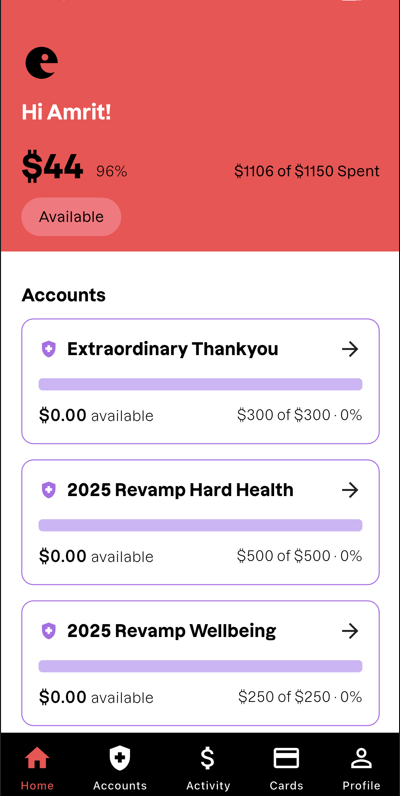Click the Extraordinary Thankyou progress bar
This screenshot has height=796, width=400.
pos(201,384)
